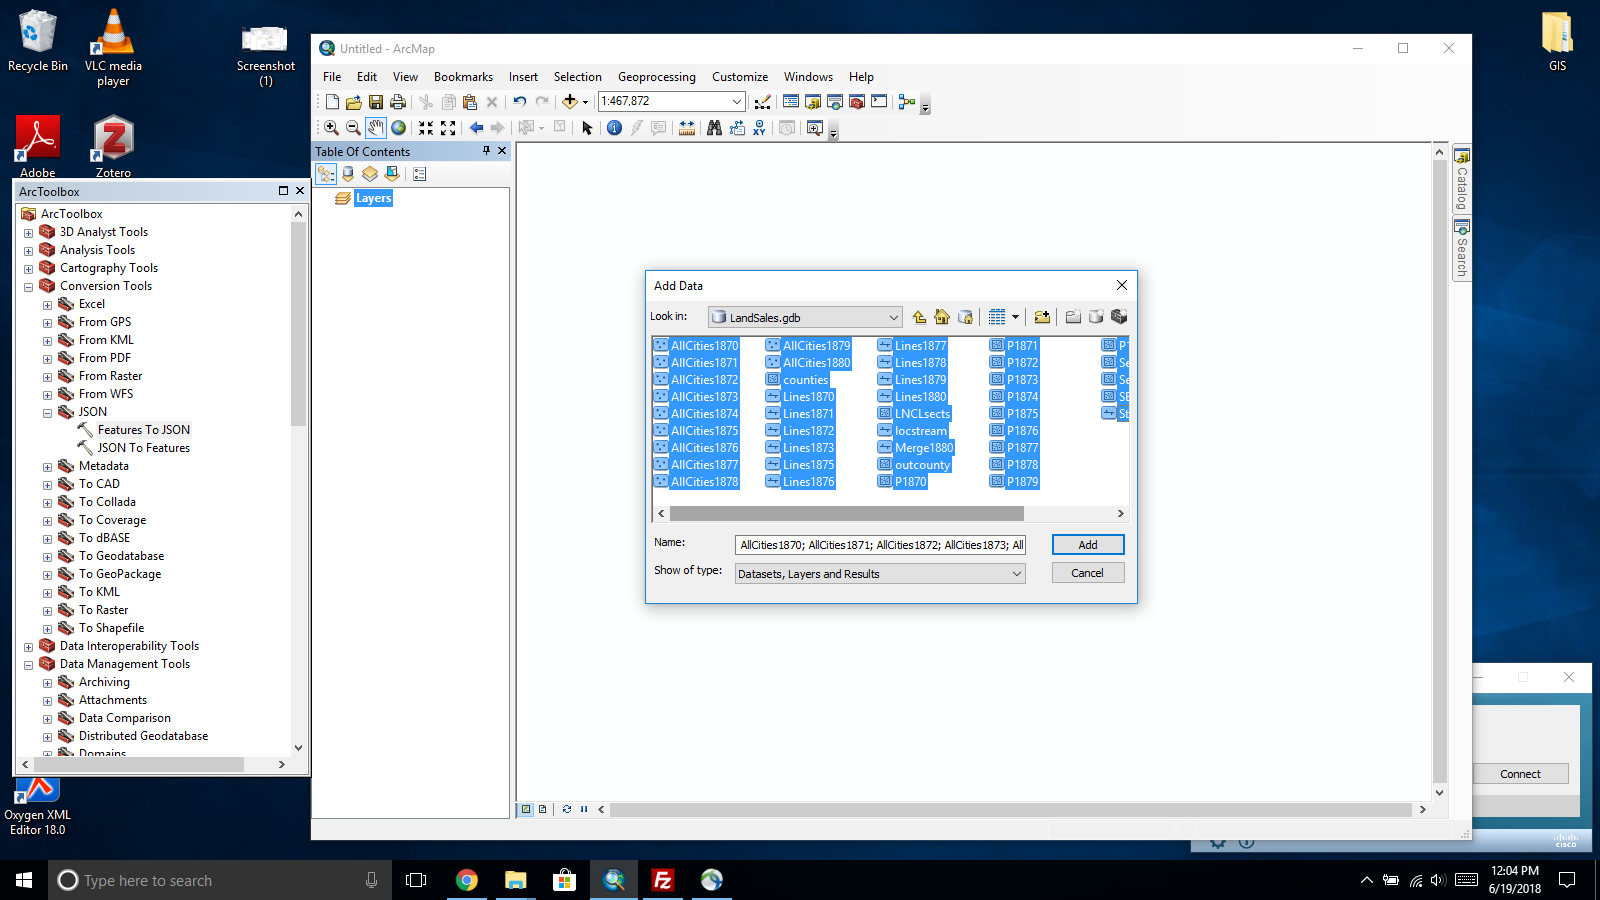Image resolution: width=1600 pixels, height=900 pixels.
Task: Toggle List By Visibility in Table Of Contents
Action: coord(370,174)
